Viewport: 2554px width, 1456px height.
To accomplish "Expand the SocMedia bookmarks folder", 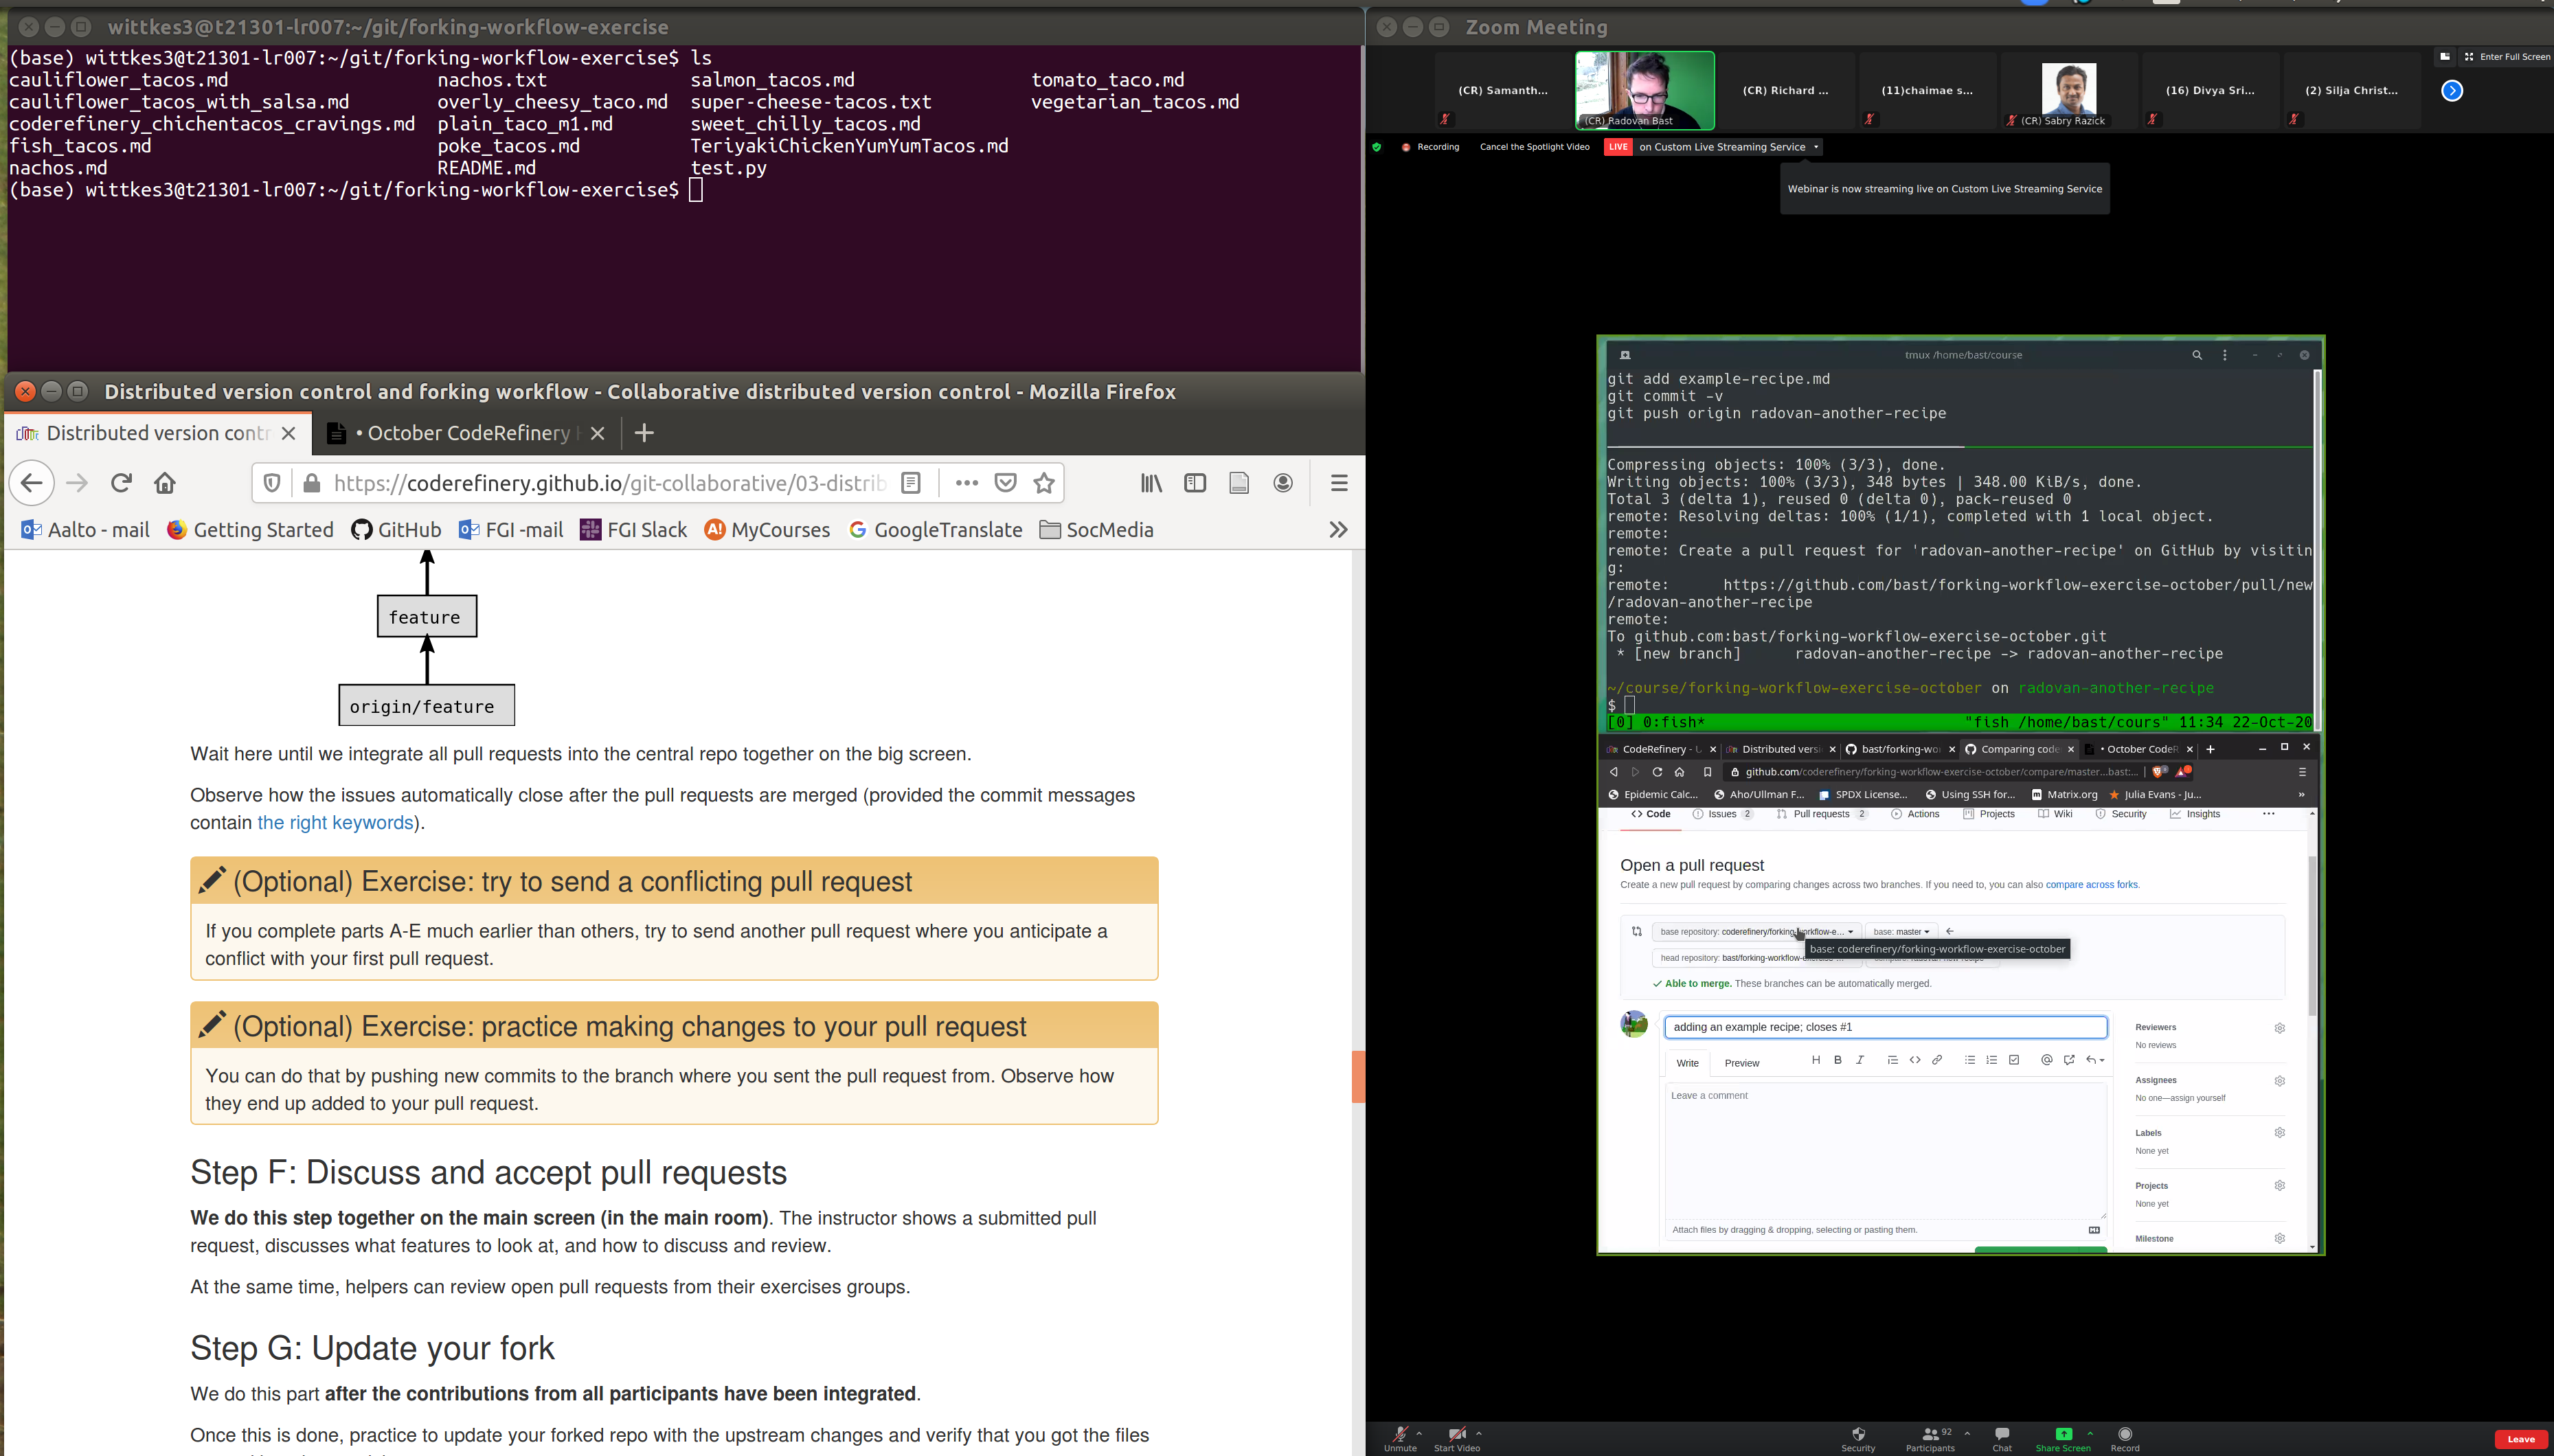I will pyautogui.click(x=1096, y=530).
